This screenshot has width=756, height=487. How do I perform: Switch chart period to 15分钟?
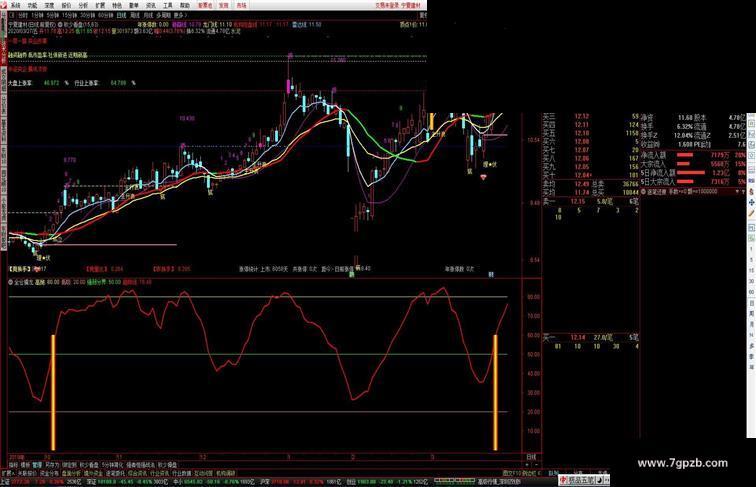pos(69,15)
